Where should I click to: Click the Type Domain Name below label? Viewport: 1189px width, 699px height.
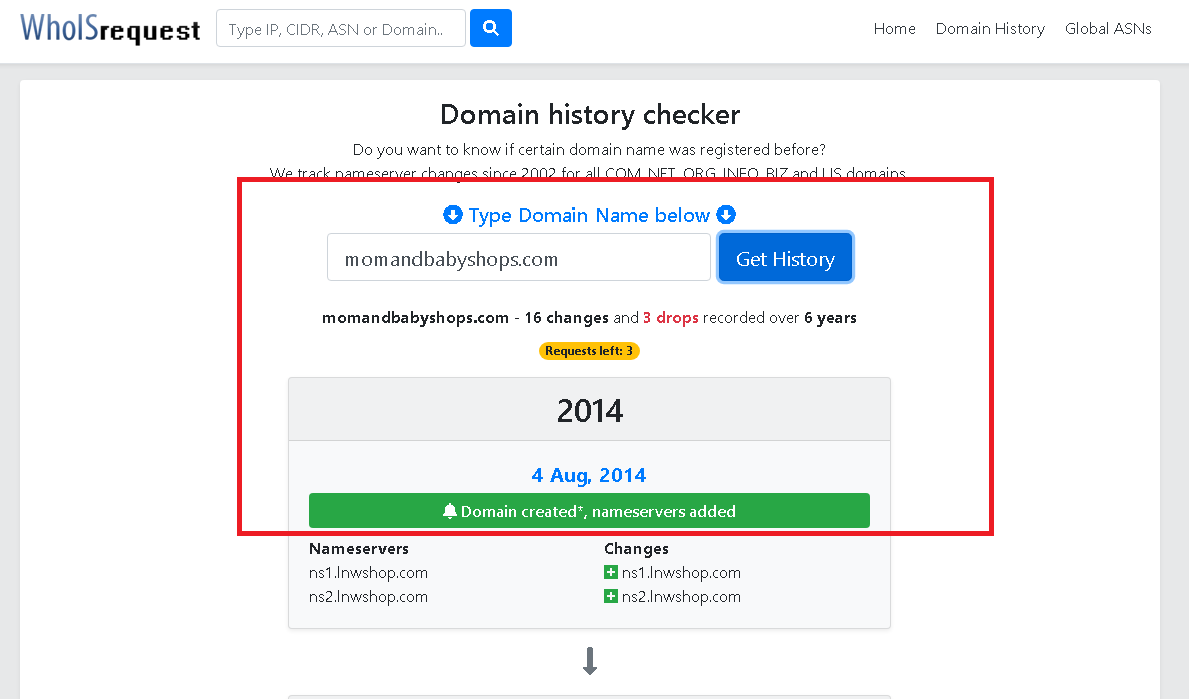(589, 215)
